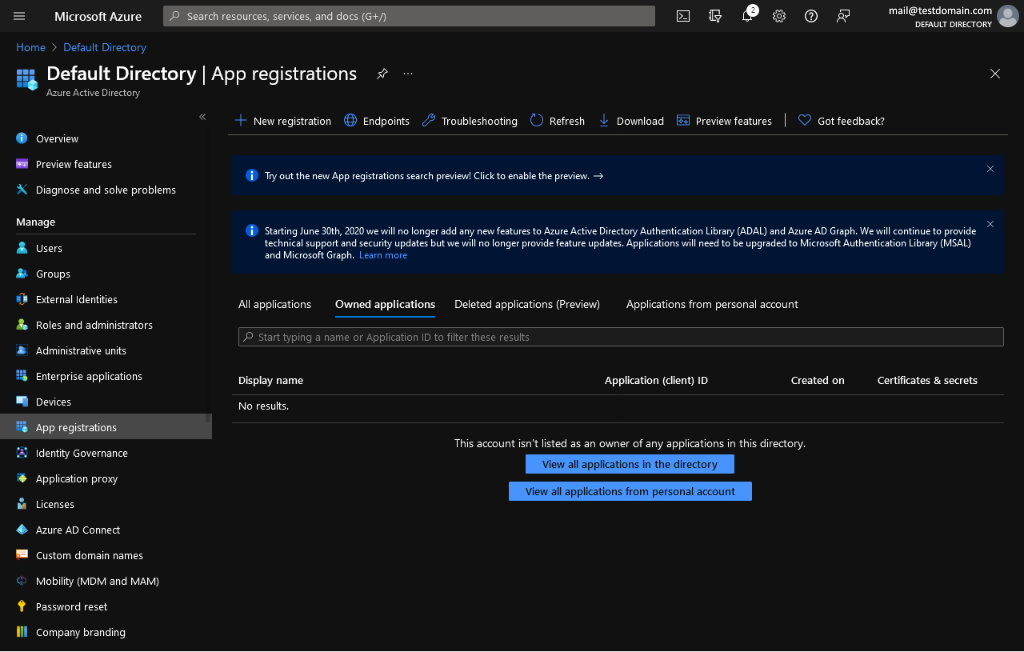The height and width of the screenshot is (652, 1024).
Task: Open the more options ellipsis beside title
Action: coord(408,74)
